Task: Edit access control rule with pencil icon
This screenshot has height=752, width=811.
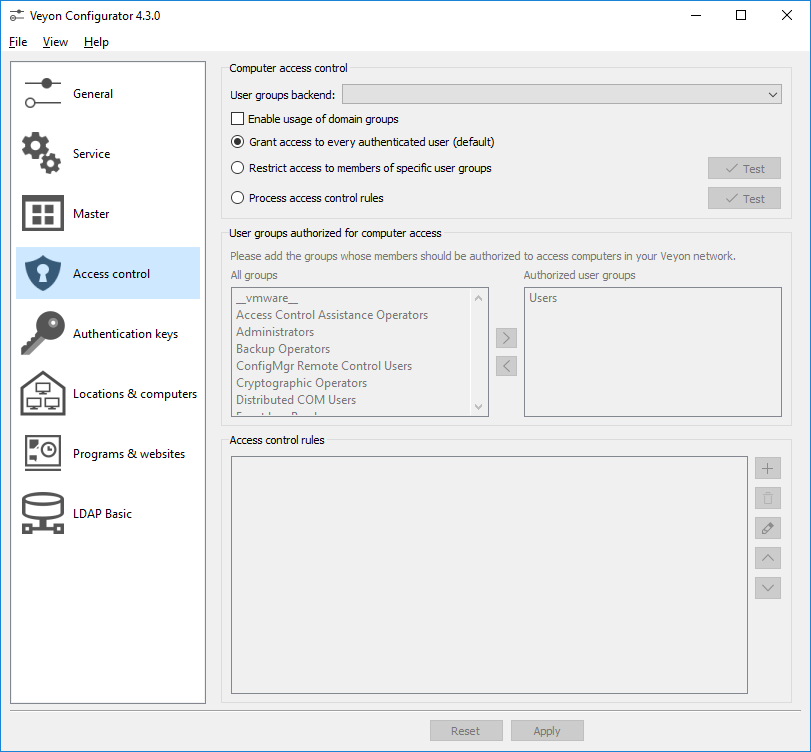Action: [x=768, y=529]
